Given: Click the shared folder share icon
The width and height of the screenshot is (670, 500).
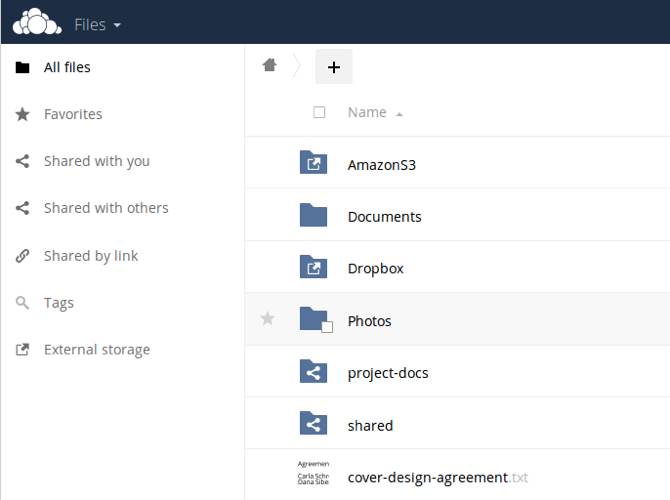Looking at the screenshot, I should (313, 423).
